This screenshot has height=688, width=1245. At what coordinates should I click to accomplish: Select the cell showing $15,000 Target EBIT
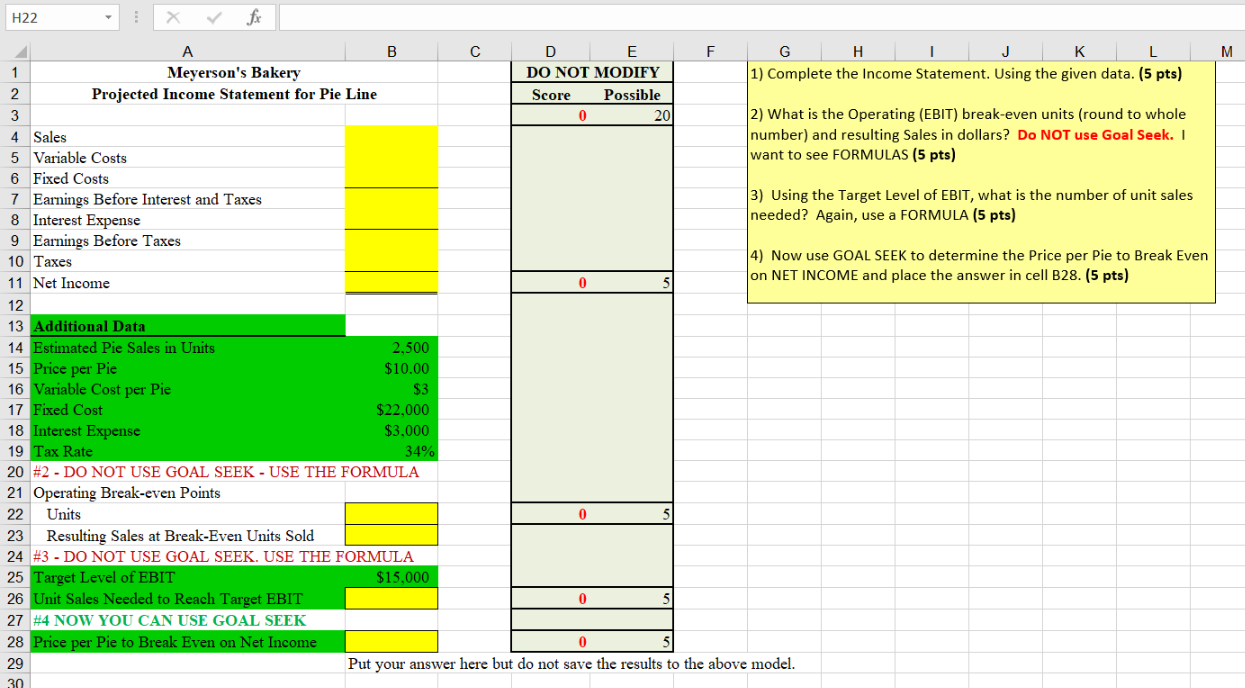point(391,577)
